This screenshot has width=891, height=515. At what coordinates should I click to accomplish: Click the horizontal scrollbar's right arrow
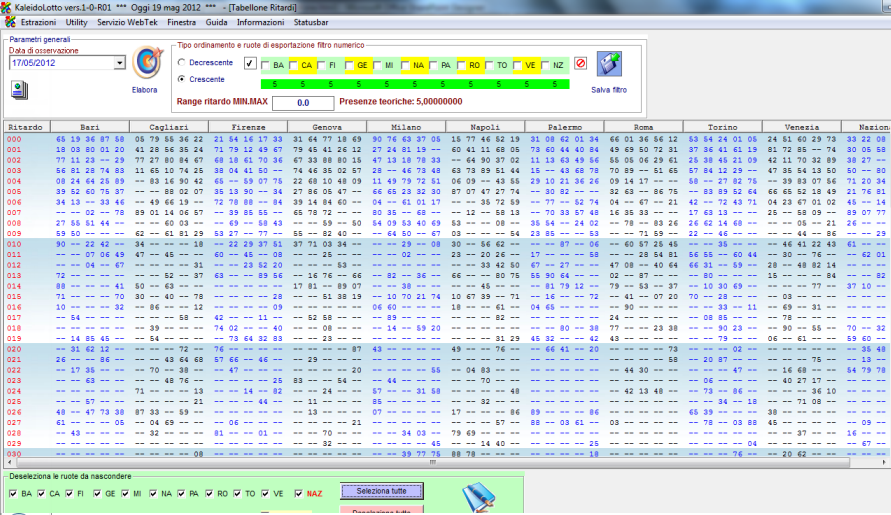pos(884,462)
